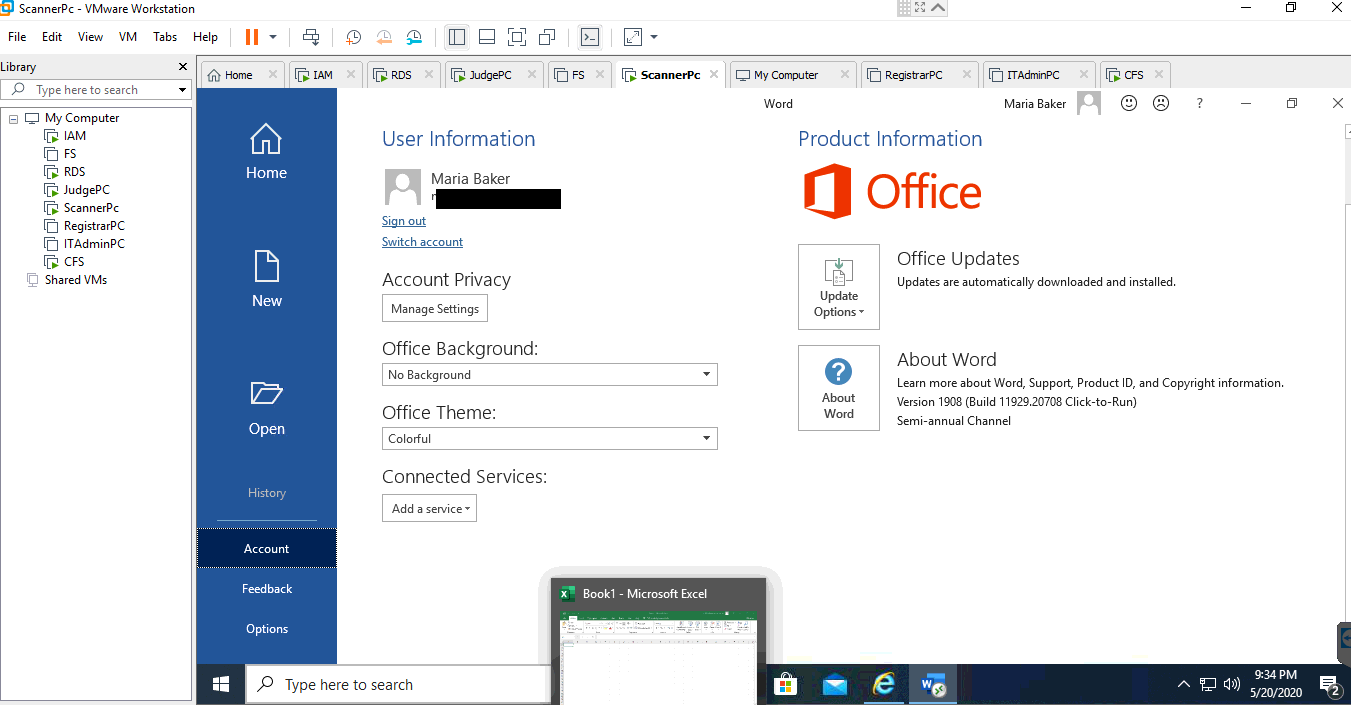1351x705 pixels.
Task: Click New in the Word sidebar
Action: tap(267, 279)
